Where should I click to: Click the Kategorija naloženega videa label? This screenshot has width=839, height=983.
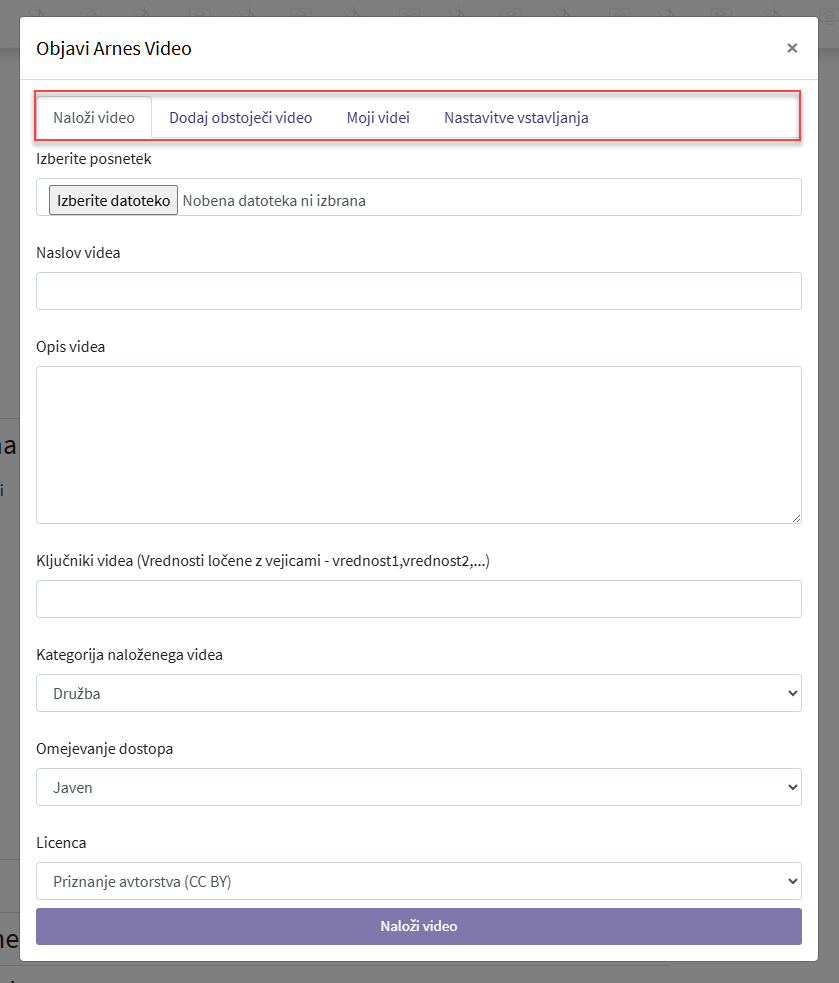click(129, 655)
